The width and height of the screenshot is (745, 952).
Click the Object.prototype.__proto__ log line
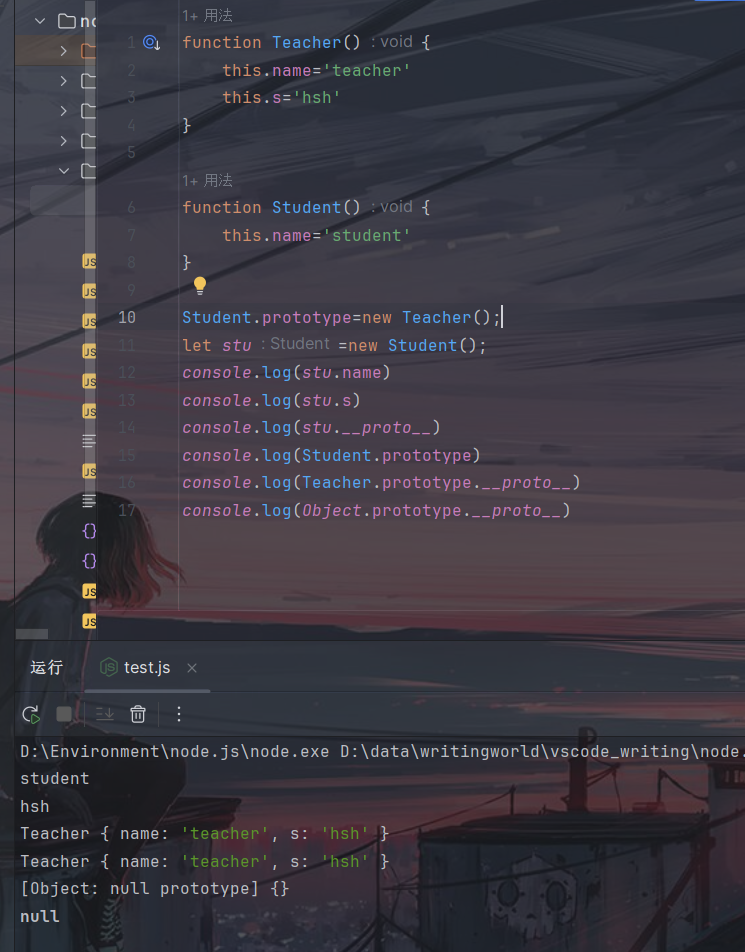[376, 511]
